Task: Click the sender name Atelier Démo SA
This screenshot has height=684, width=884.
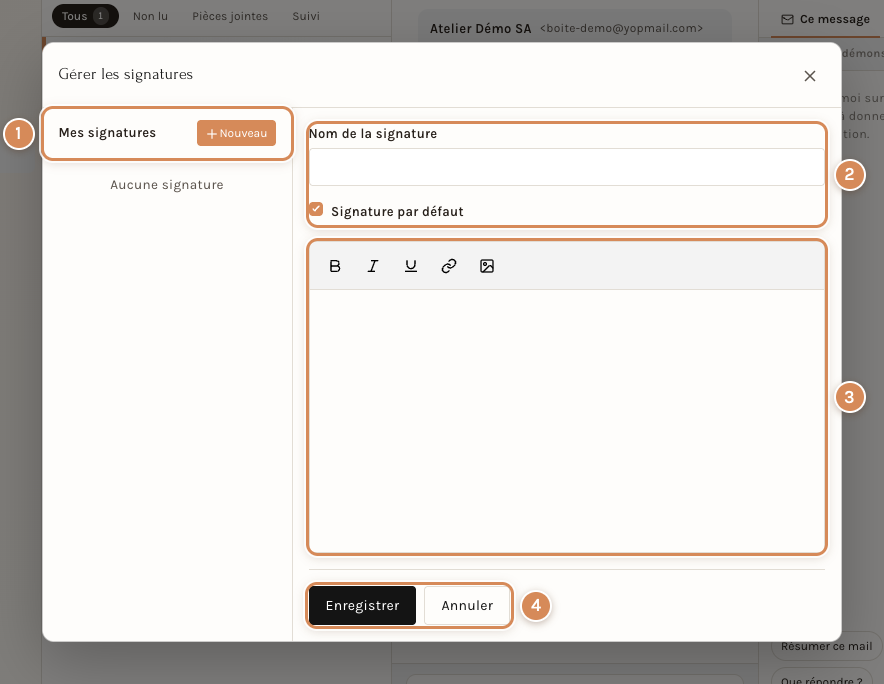Action: pos(480,29)
